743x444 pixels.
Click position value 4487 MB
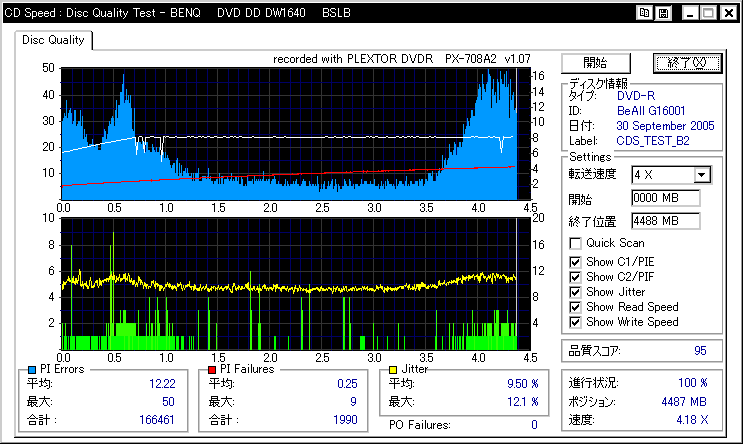pos(684,402)
